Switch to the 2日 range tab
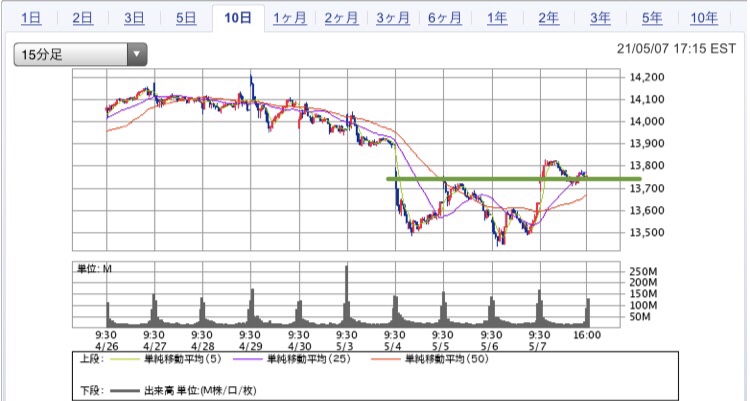 (x=83, y=18)
